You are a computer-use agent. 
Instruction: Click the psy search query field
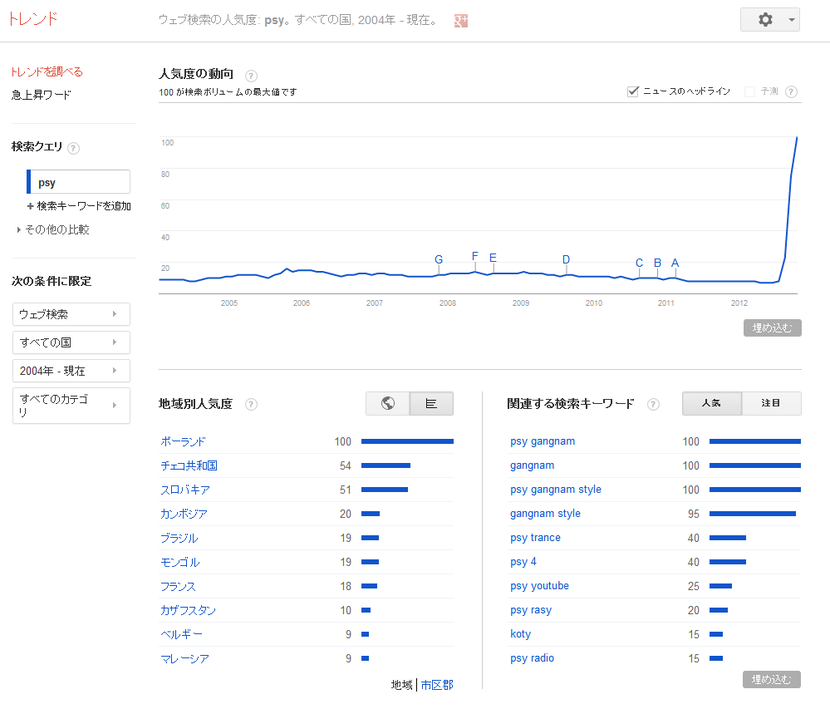coord(78,182)
